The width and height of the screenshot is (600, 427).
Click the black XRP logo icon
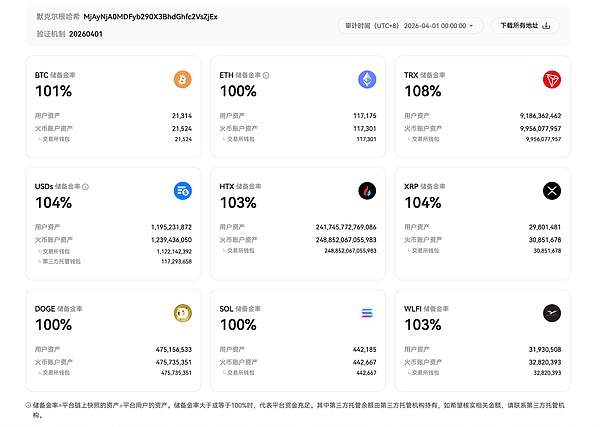click(552, 191)
